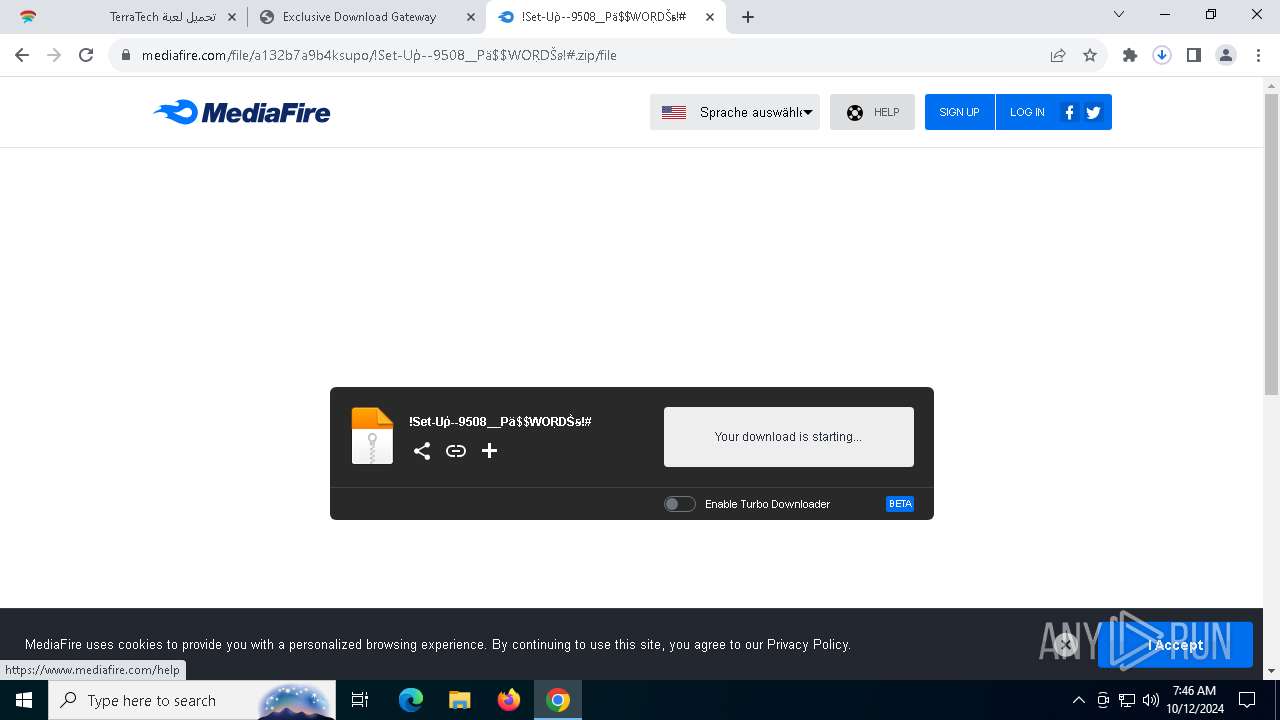
Task: Click the BETA badge
Action: (900, 504)
